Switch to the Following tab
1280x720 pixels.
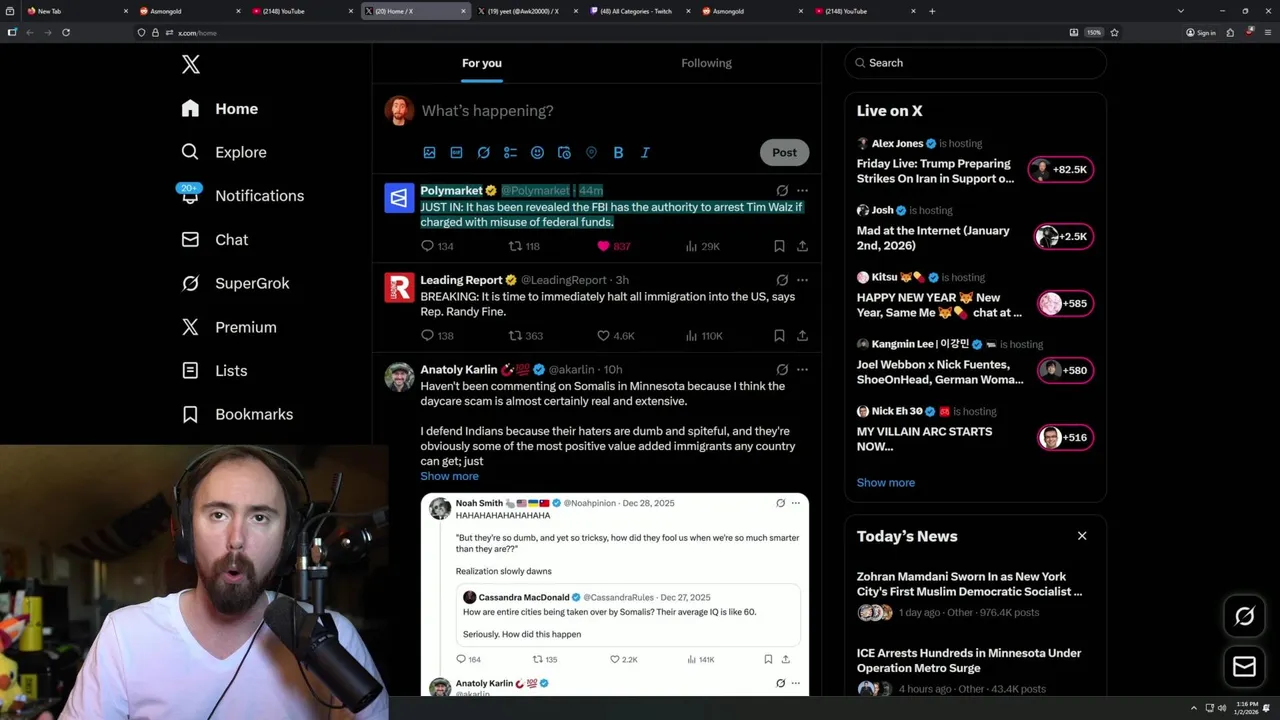pyautogui.click(x=707, y=63)
